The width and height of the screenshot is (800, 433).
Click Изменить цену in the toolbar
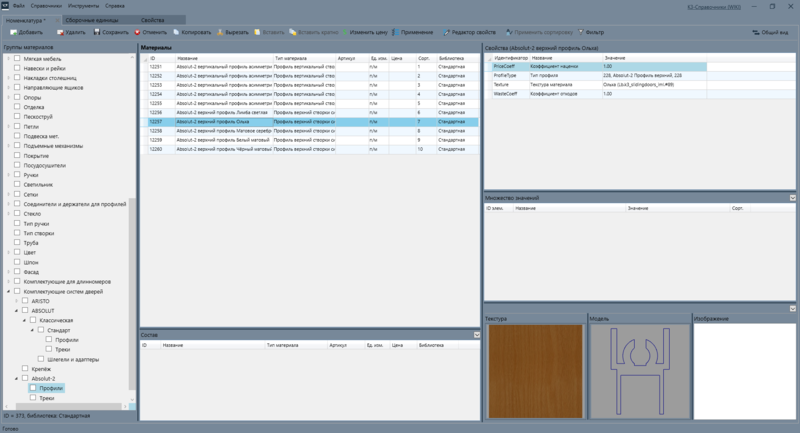pyautogui.click(x=365, y=32)
